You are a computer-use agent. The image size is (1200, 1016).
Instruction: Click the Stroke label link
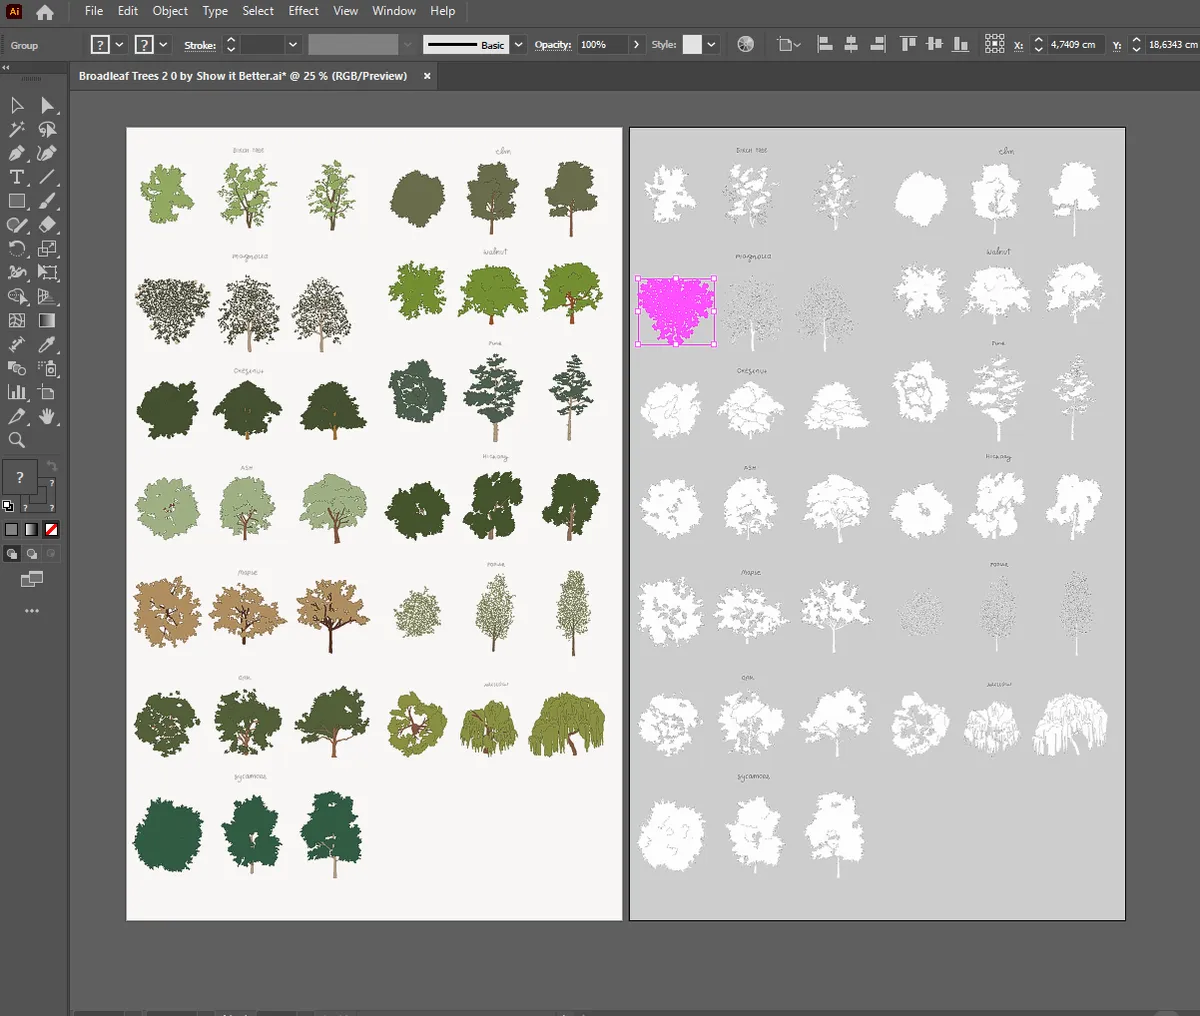(200, 45)
